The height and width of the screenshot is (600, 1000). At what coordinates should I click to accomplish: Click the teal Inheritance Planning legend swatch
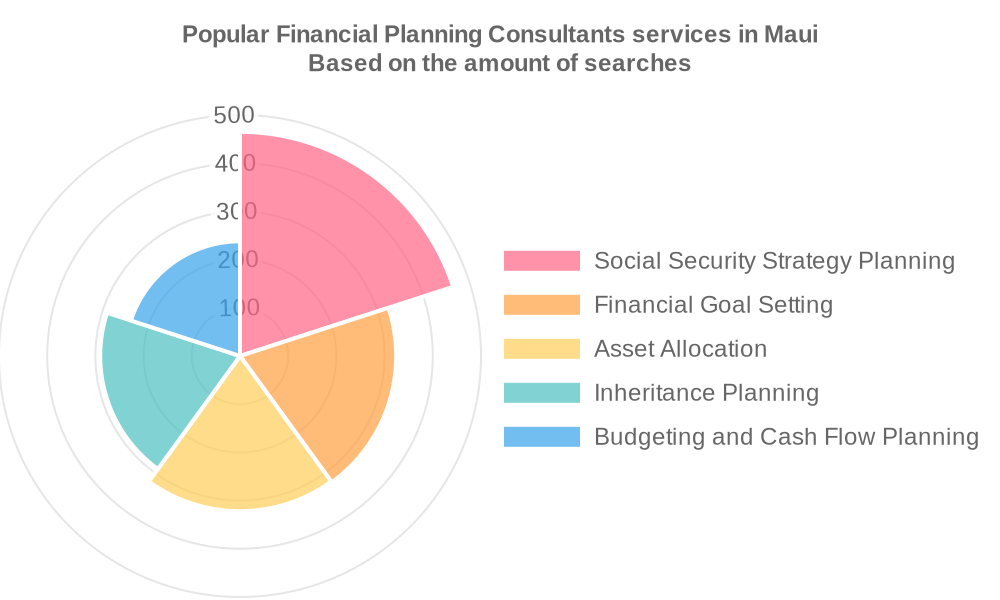pyautogui.click(x=541, y=393)
